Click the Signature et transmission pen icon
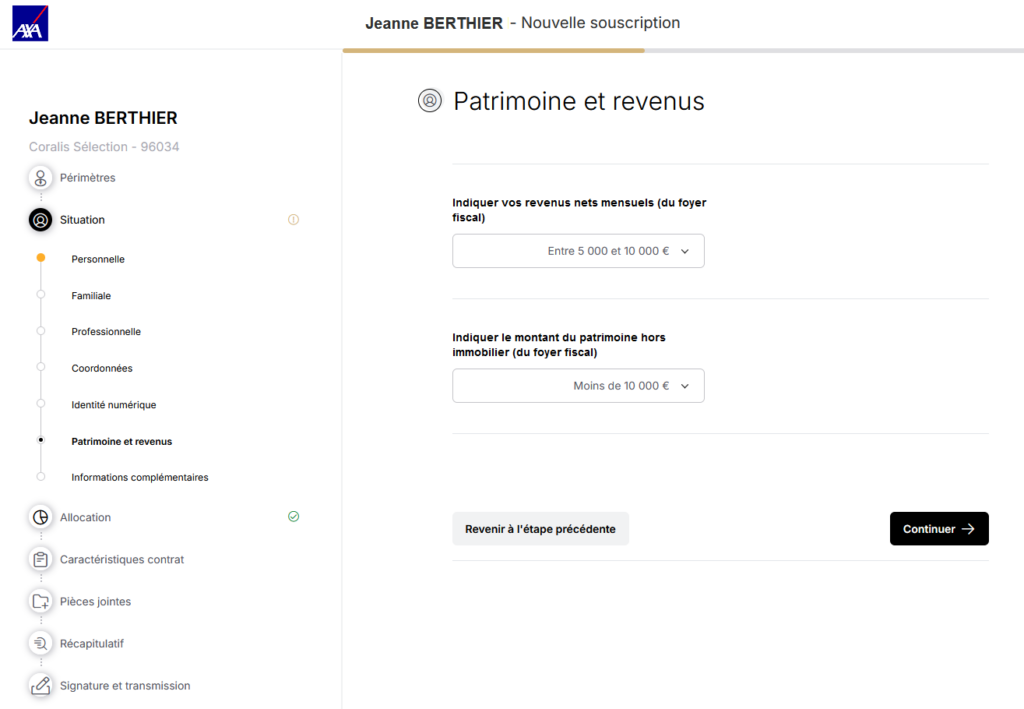This screenshot has height=709, width=1024. tap(41, 686)
